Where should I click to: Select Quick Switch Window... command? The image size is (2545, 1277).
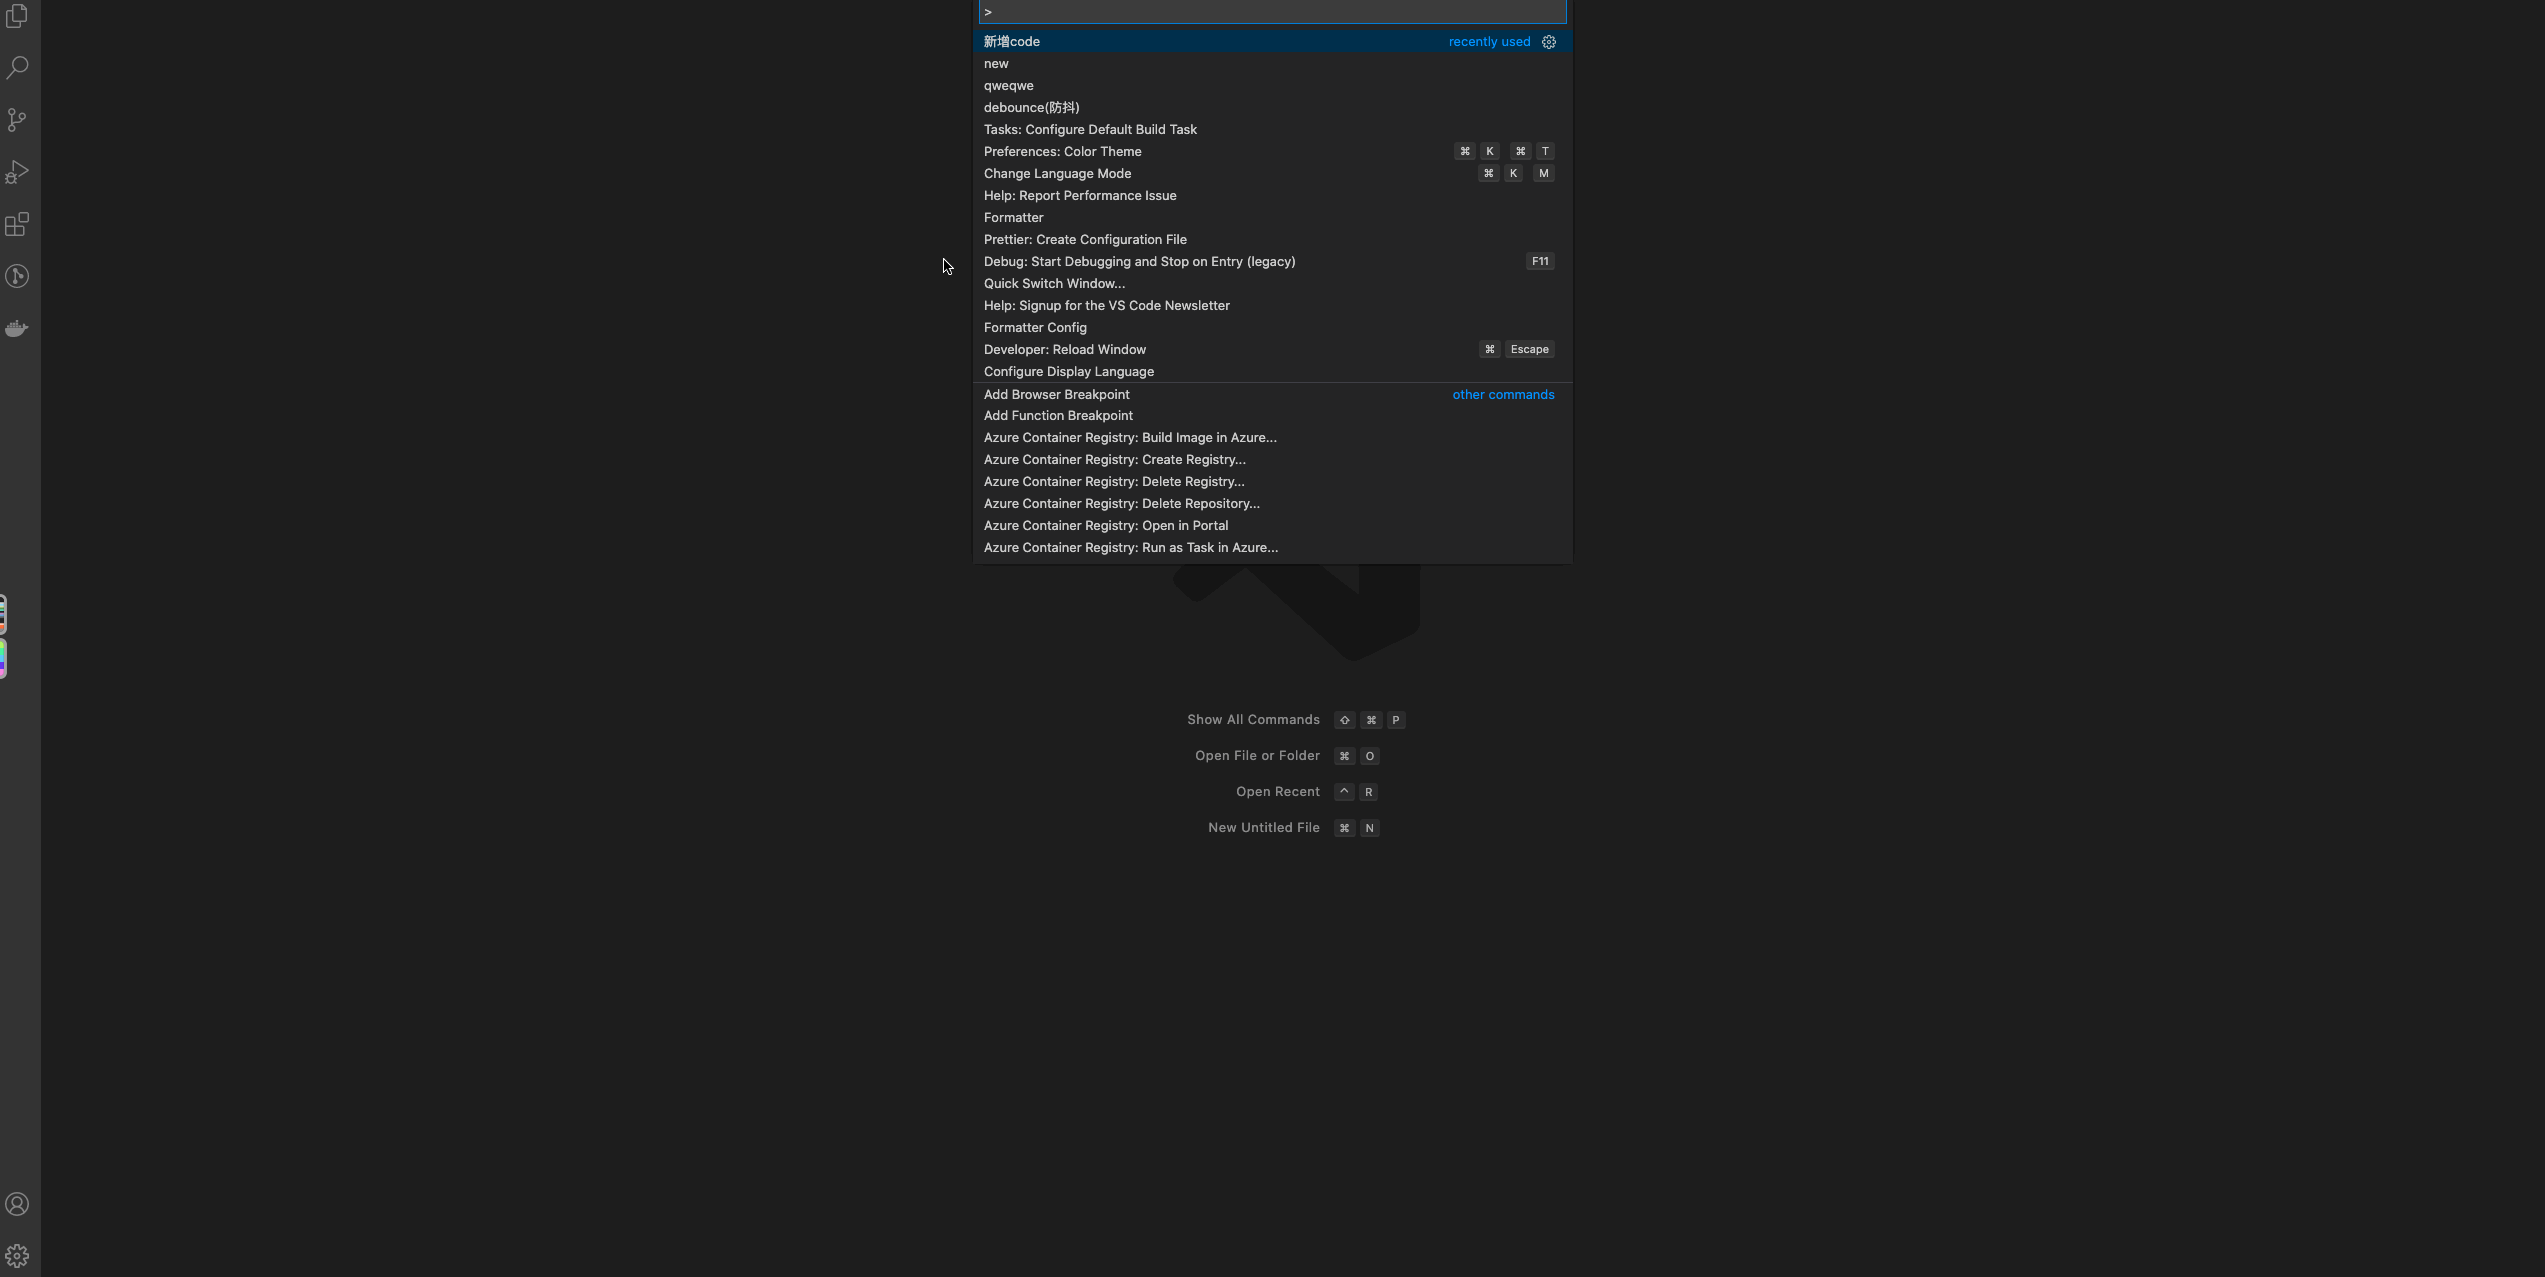pos(1053,284)
